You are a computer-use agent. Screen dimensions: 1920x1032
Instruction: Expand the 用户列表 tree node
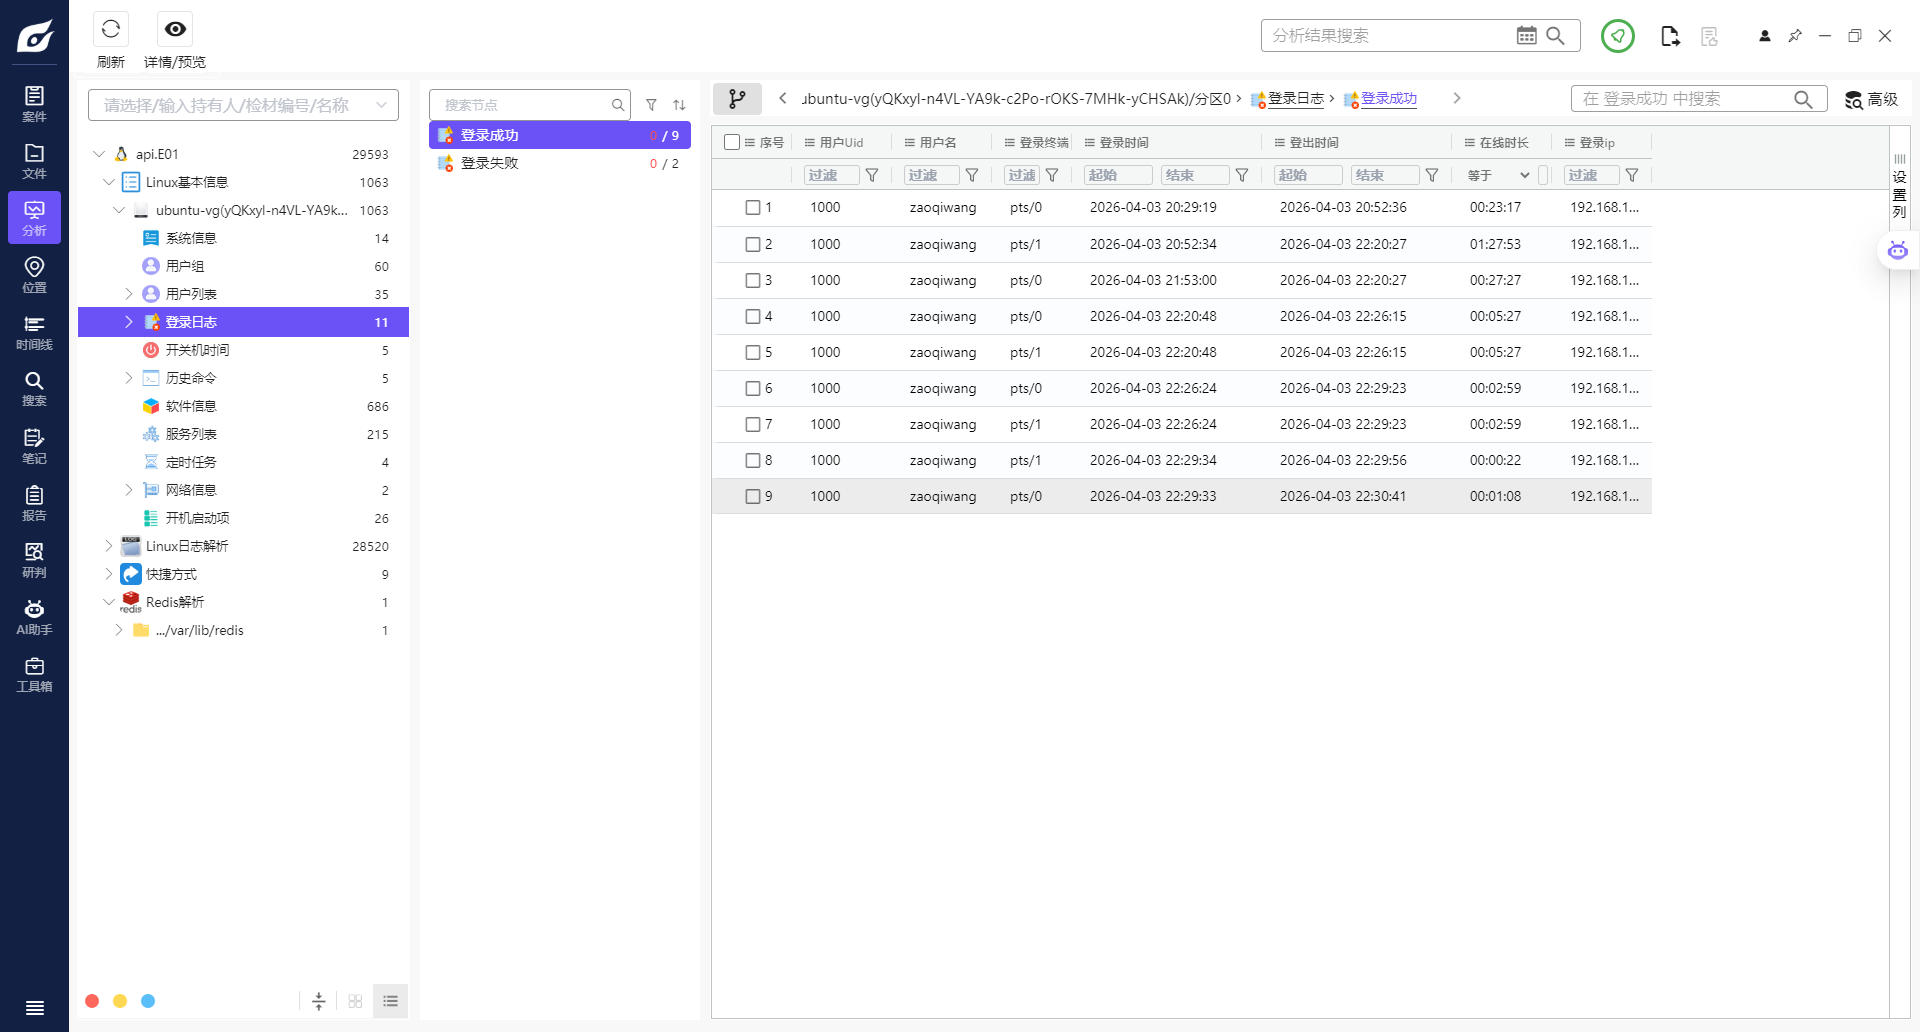coord(129,294)
